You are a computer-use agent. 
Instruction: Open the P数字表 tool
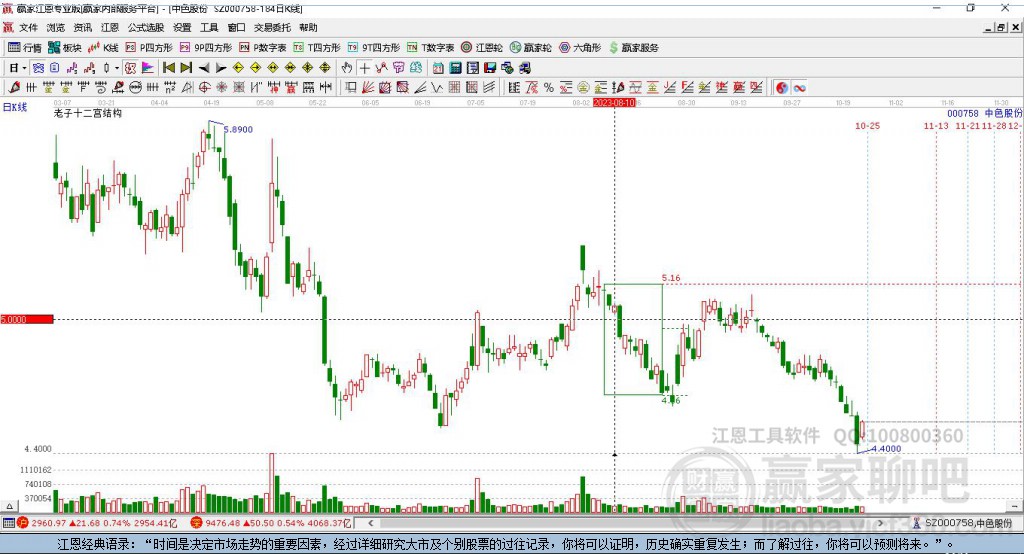263,48
